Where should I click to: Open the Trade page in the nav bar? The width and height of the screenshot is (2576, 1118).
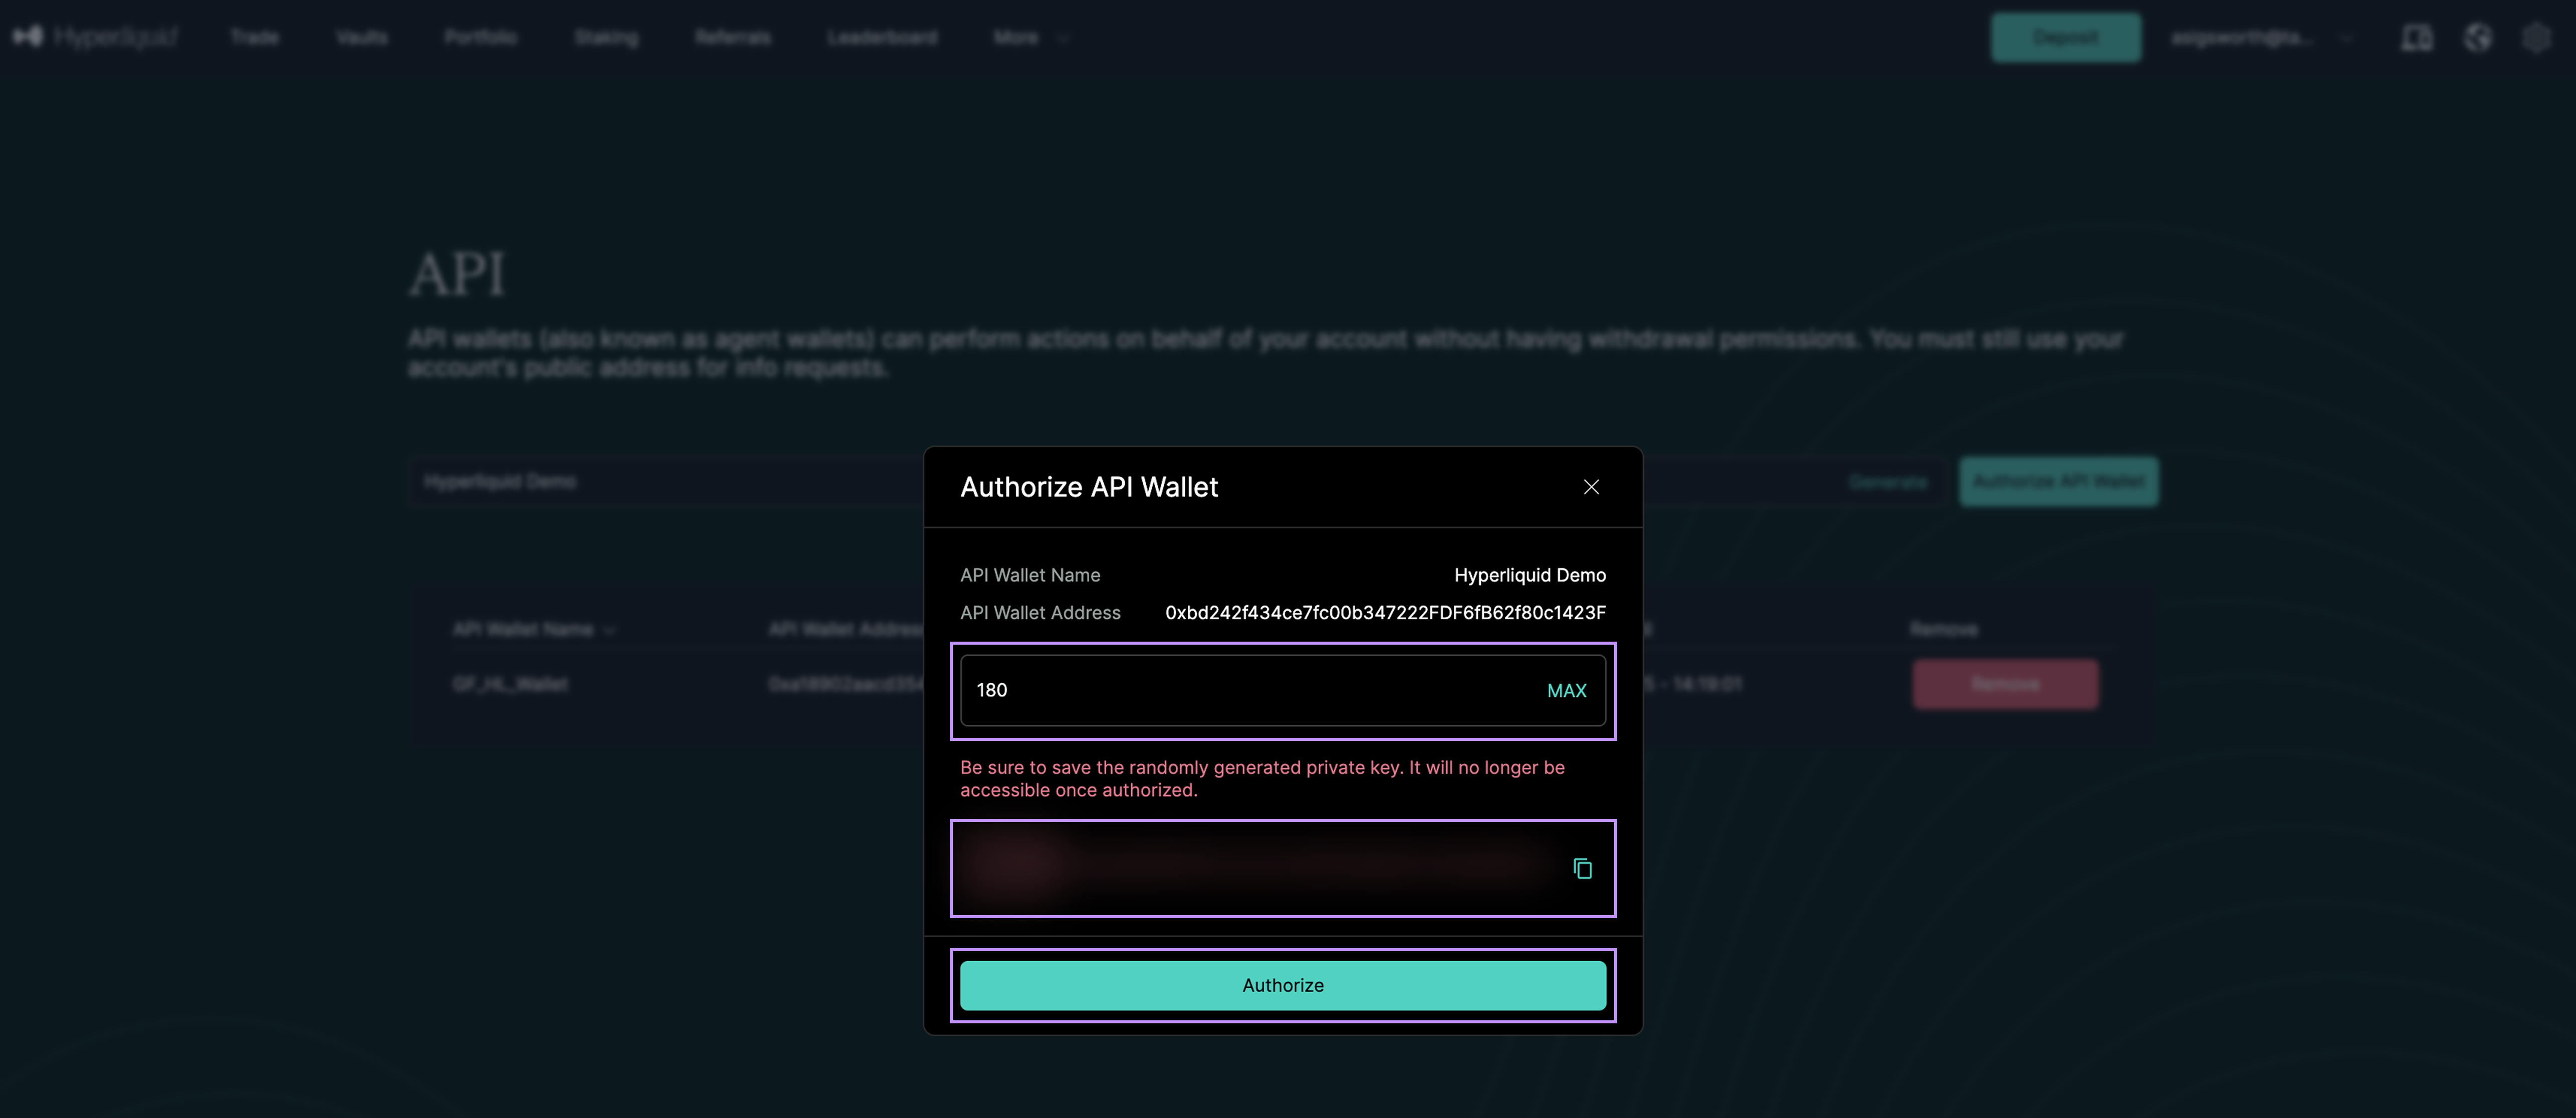pos(254,37)
